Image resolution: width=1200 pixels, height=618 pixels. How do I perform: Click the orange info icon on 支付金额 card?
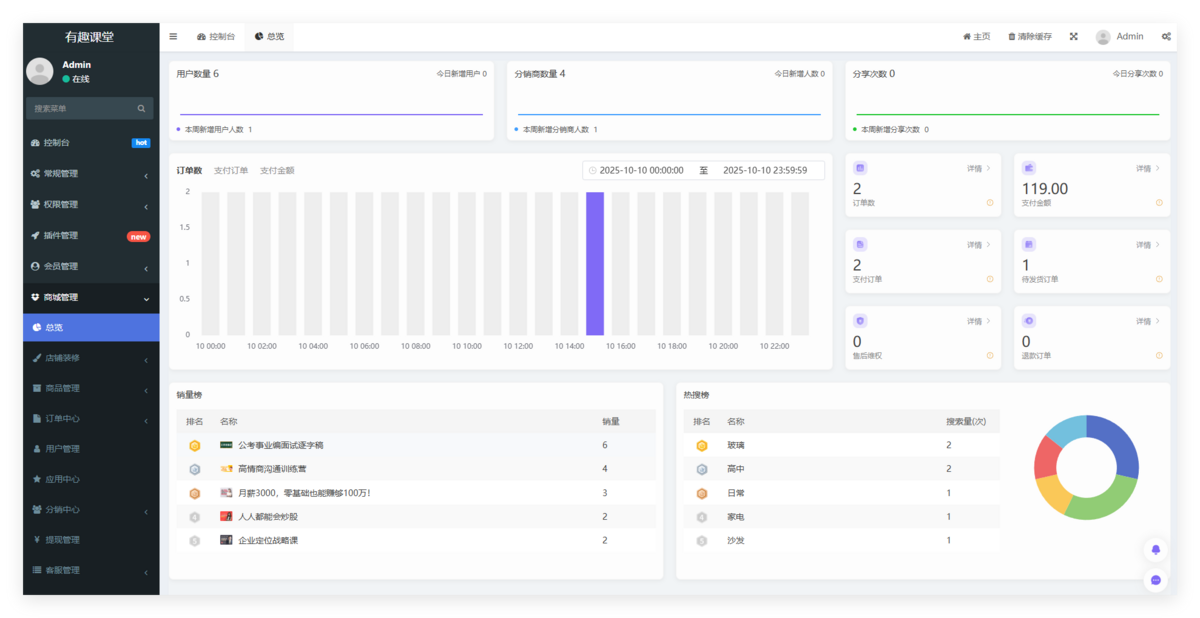(1159, 203)
